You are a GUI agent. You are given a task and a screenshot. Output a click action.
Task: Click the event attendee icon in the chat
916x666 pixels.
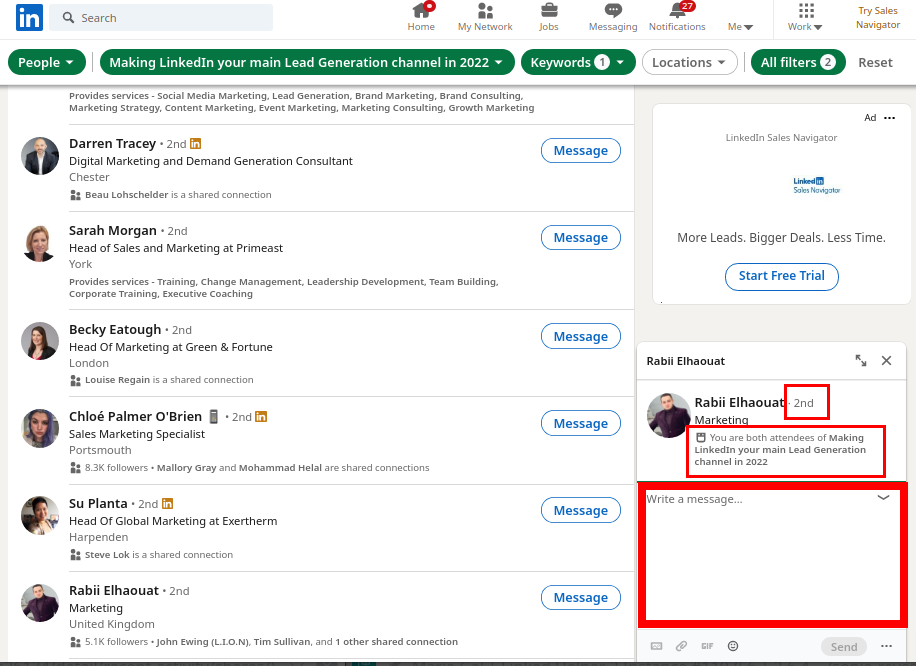coord(700,437)
